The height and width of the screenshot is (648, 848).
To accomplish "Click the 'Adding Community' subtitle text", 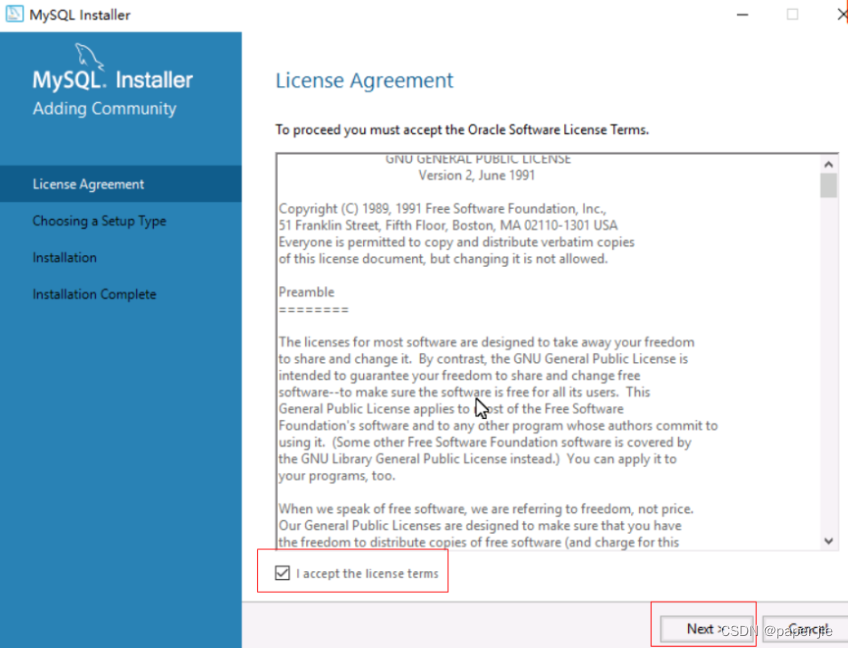I will 104,109.
